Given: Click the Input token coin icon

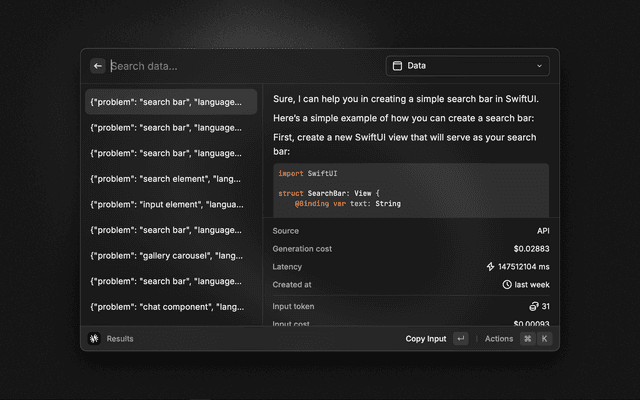Looking at the screenshot, I should 534,306.
